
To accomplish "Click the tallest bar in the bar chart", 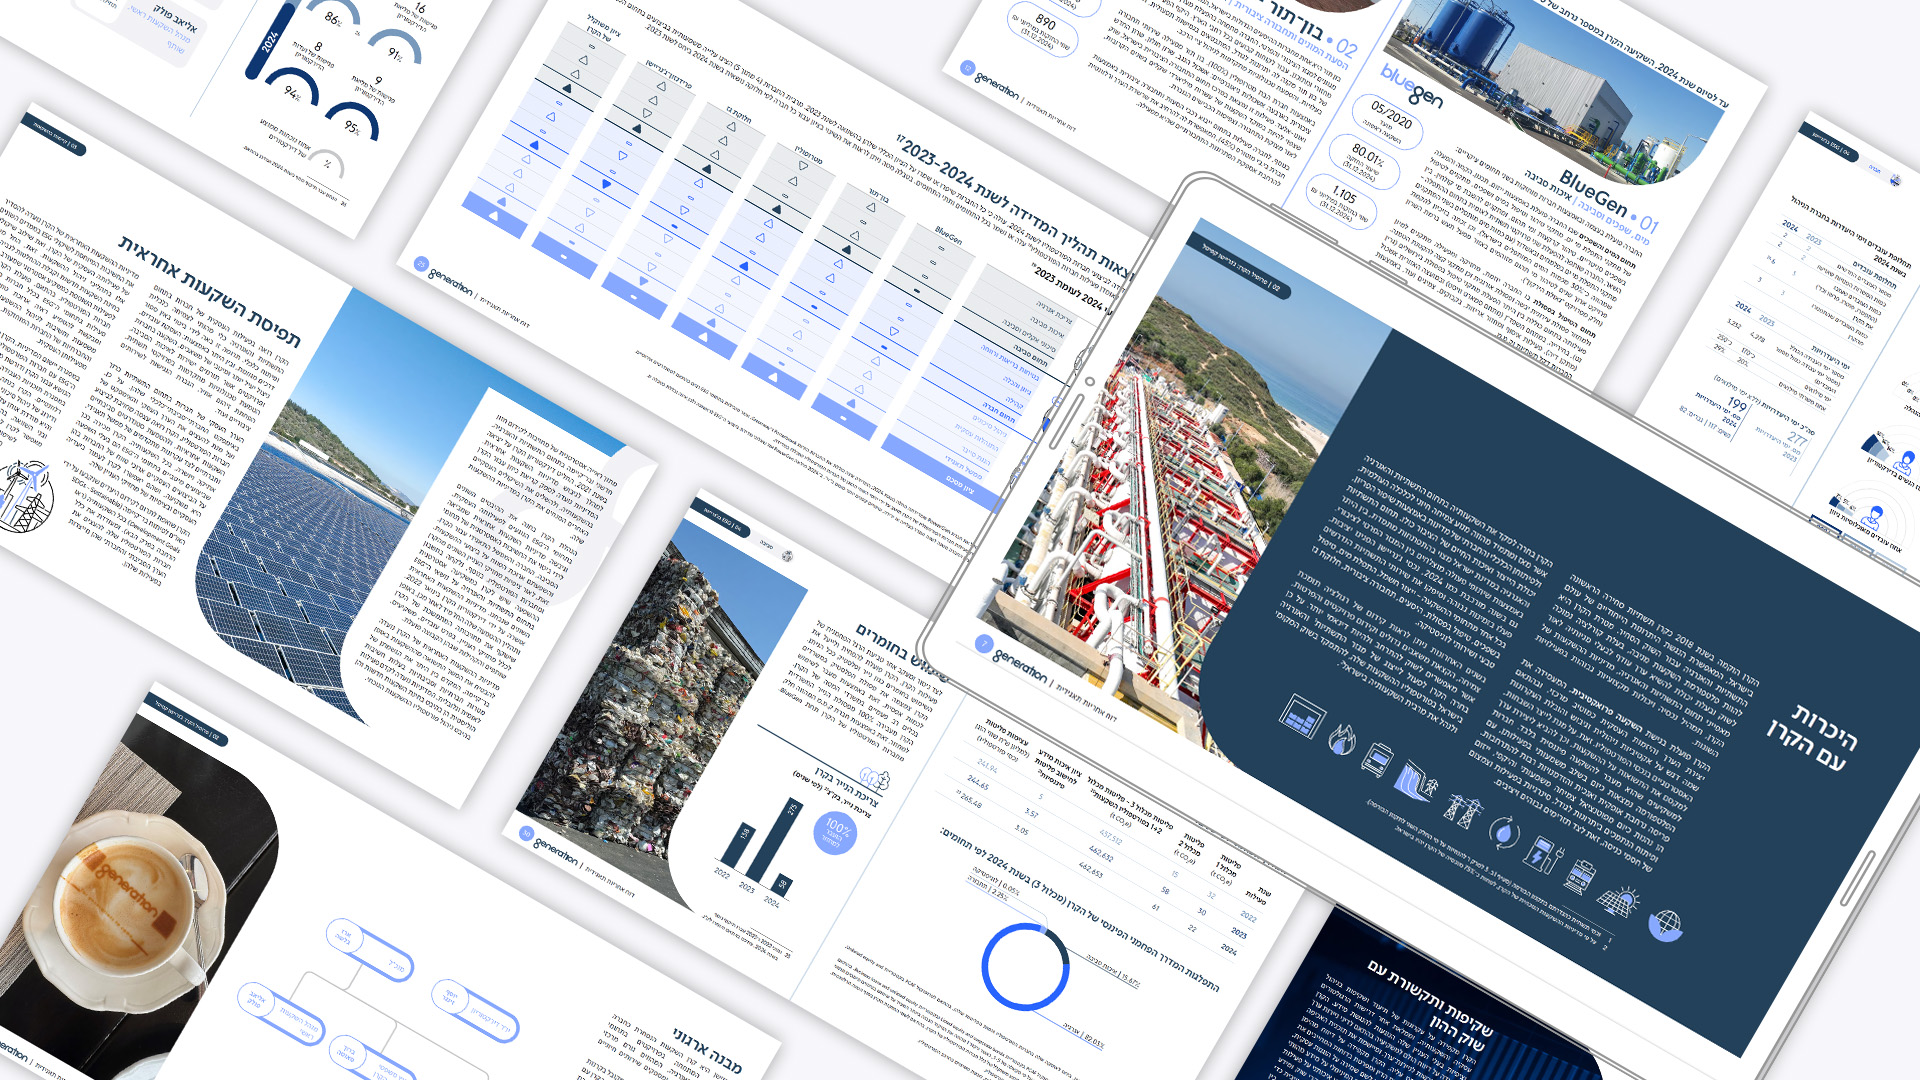I will tap(774, 840).
